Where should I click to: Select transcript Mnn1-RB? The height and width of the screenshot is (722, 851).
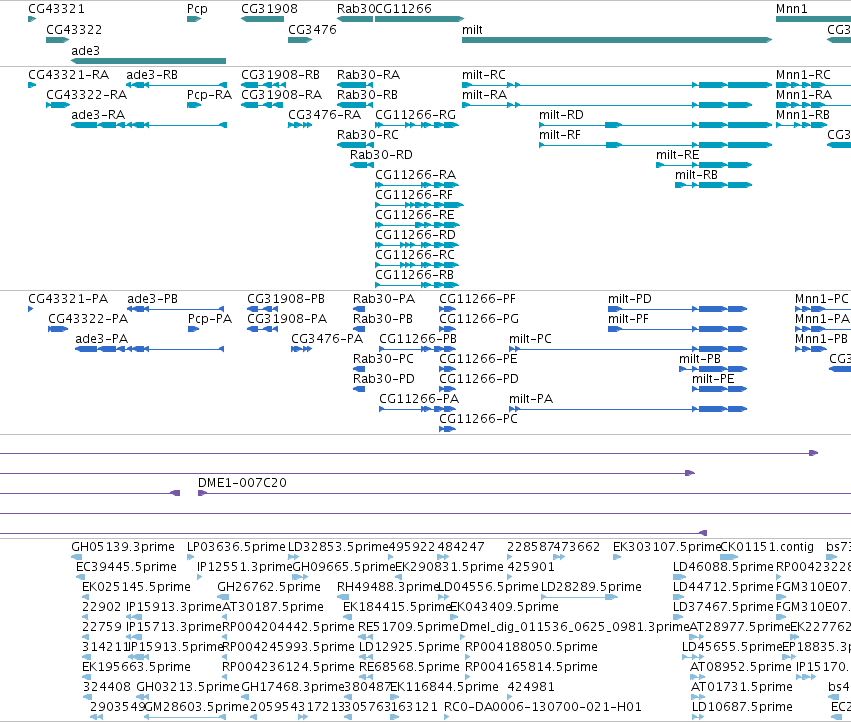click(x=803, y=115)
